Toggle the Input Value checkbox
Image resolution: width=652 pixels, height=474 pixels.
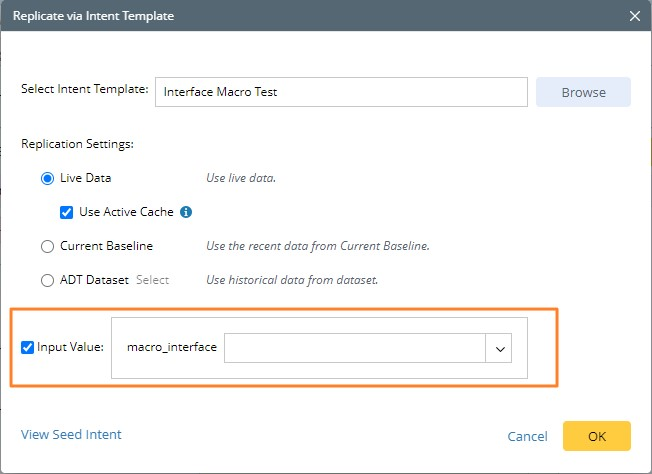click(28, 348)
